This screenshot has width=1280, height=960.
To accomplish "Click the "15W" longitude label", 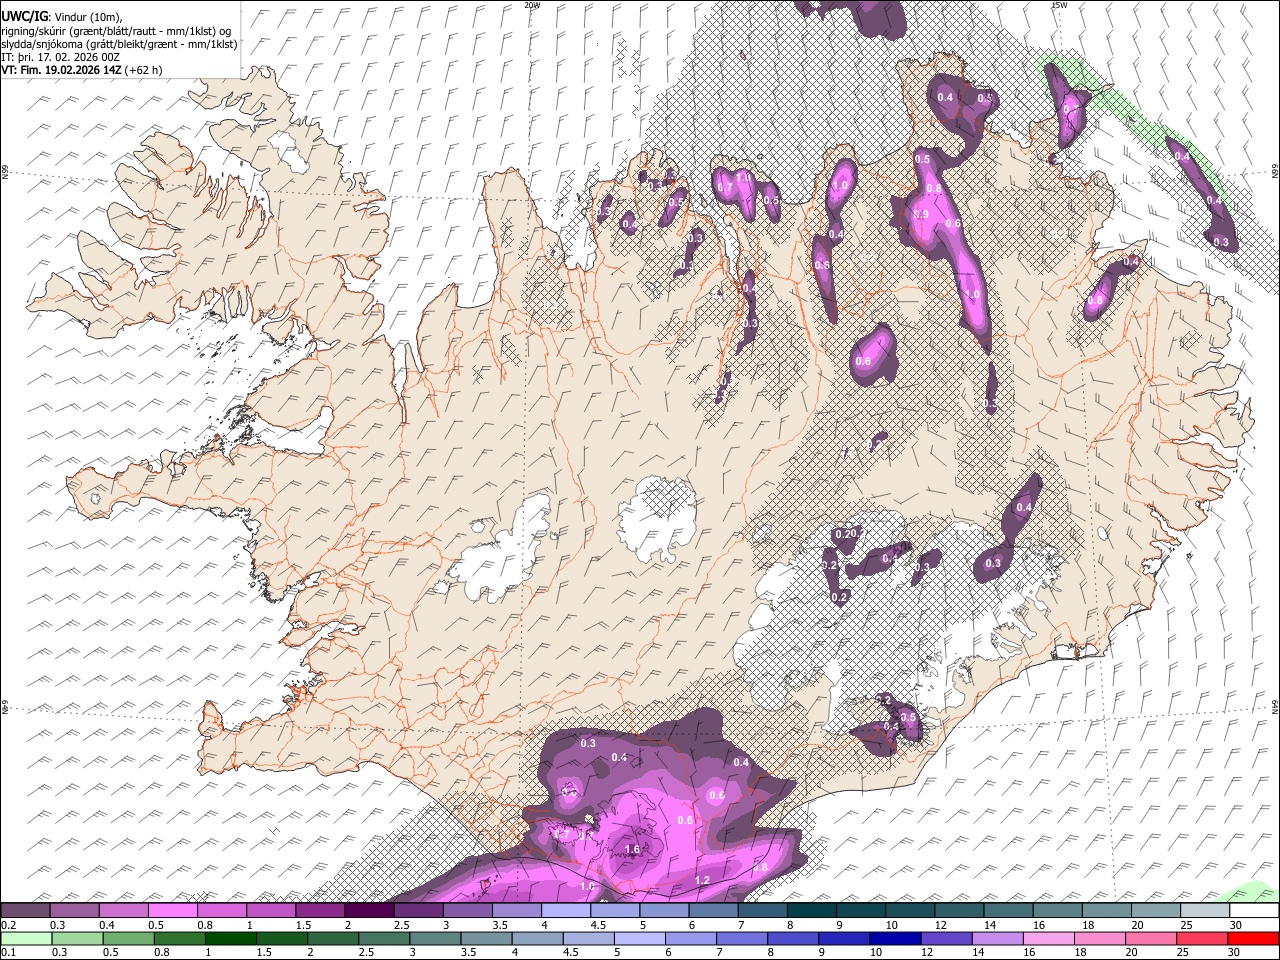I will click(x=1058, y=5).
